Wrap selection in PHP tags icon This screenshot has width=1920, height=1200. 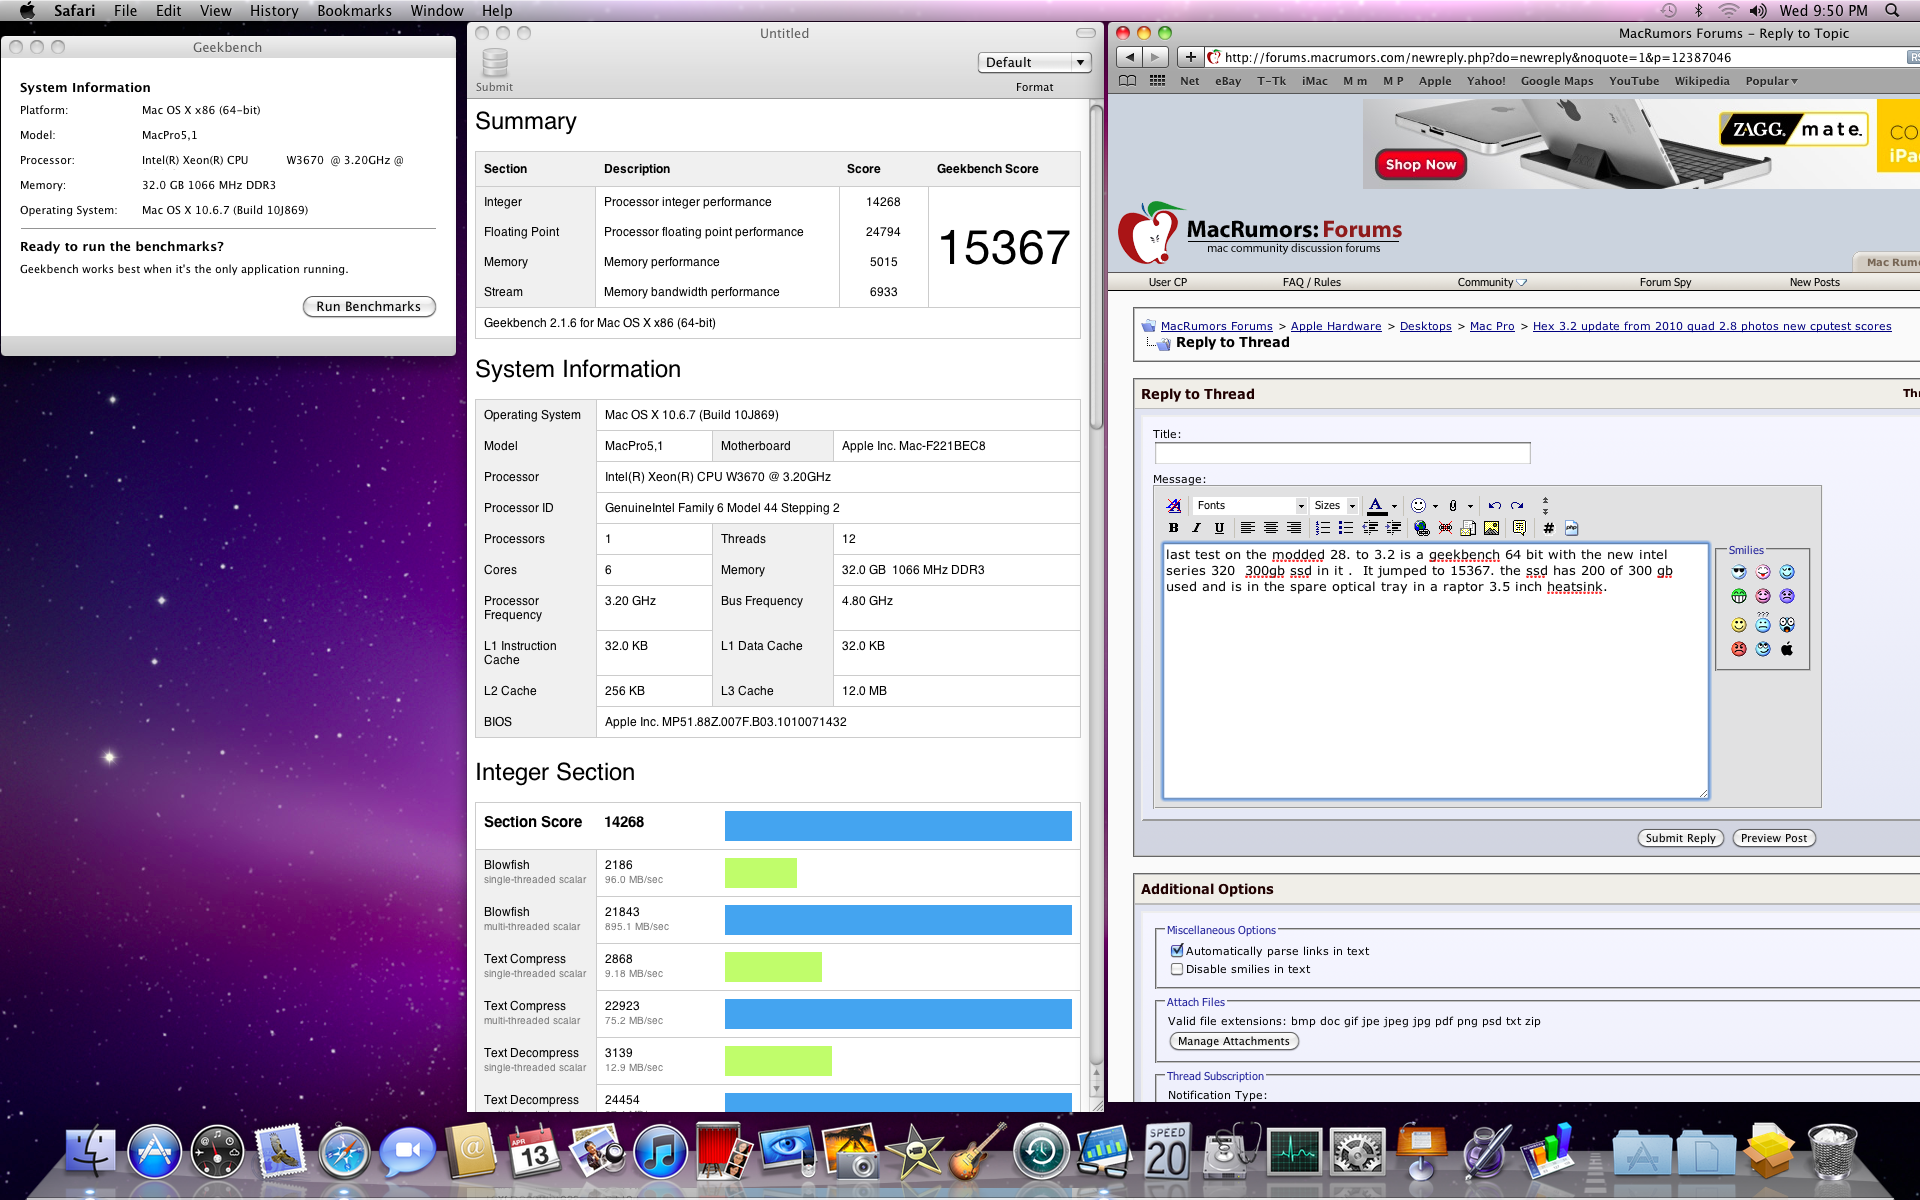(x=1571, y=528)
